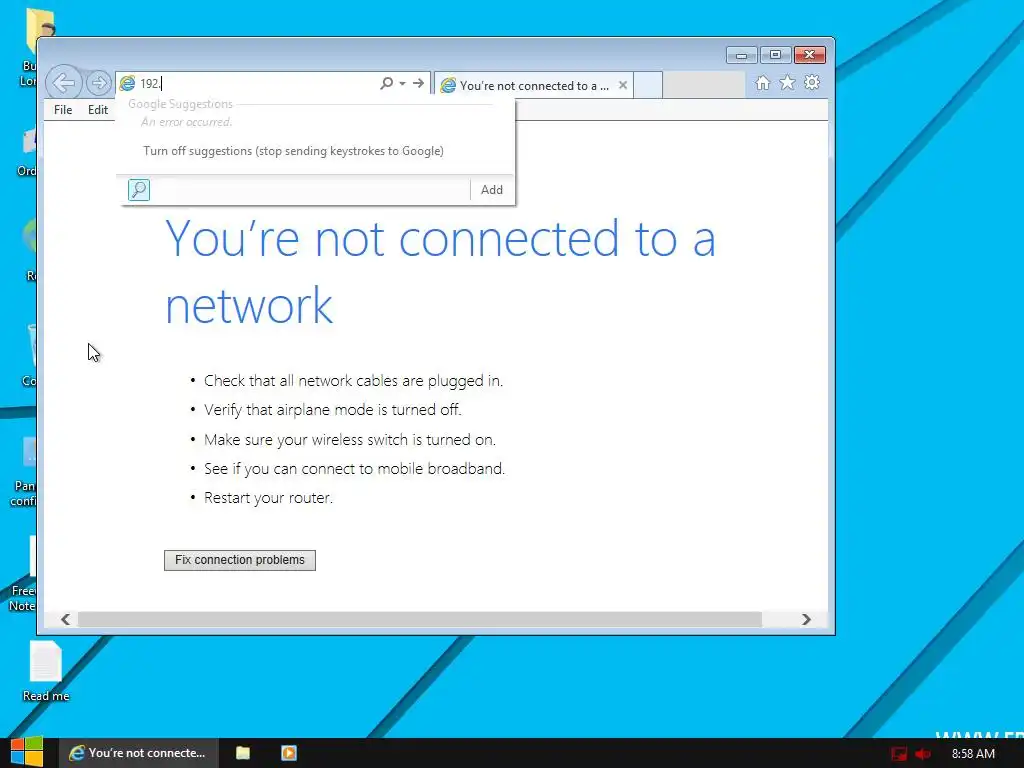1024x768 pixels.
Task: Click the search provider magnifier icon in dropdown
Action: pos(138,190)
